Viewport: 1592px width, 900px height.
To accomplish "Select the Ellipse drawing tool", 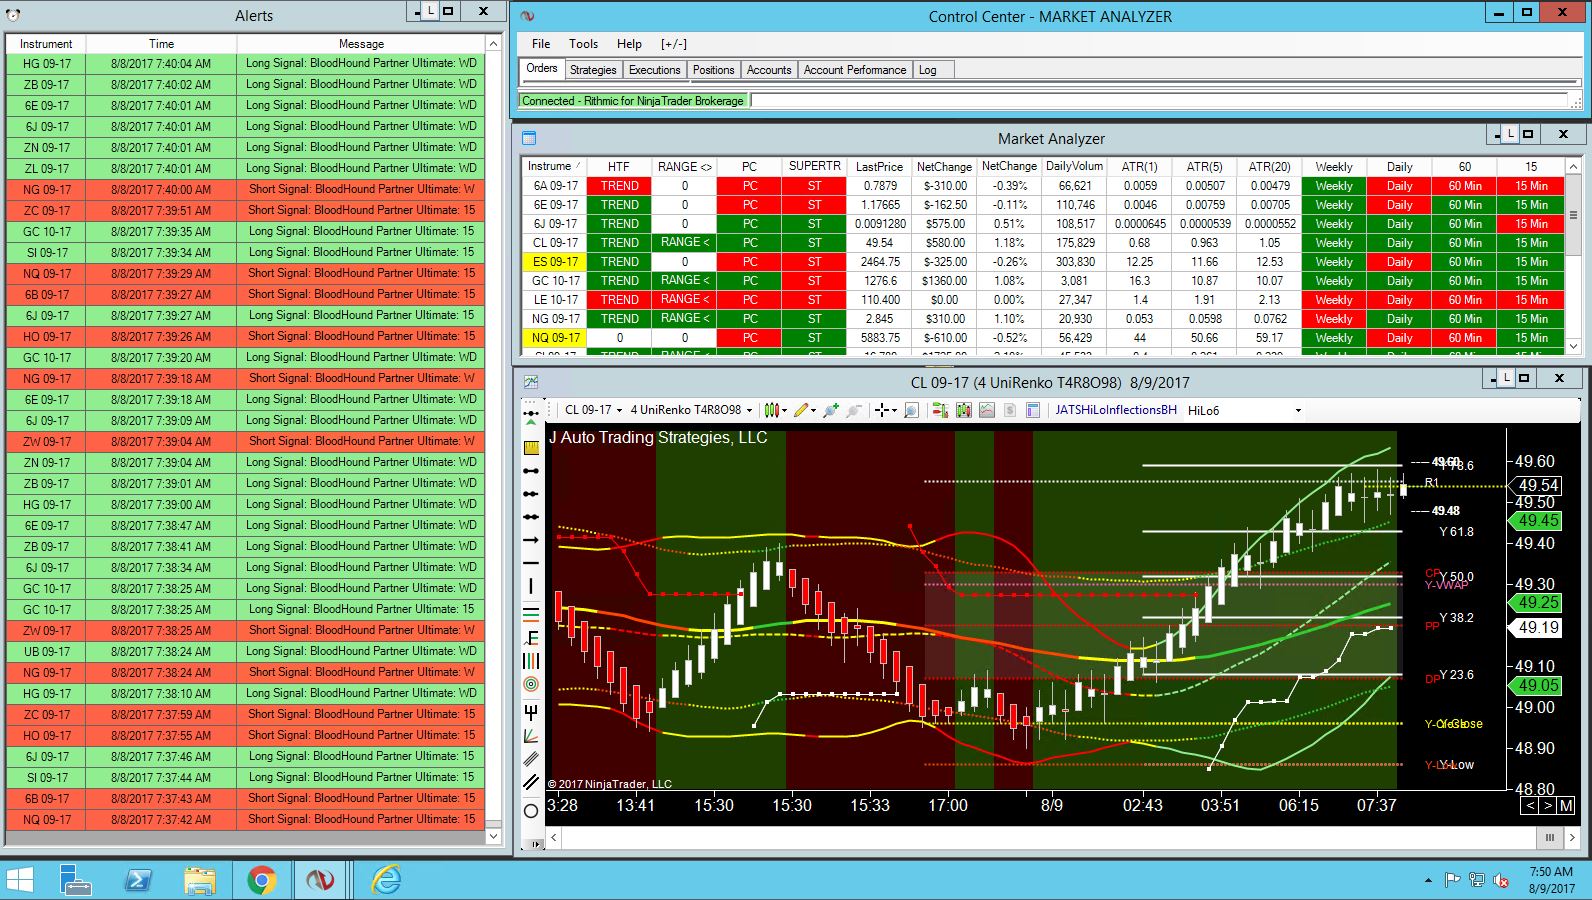I will [531, 811].
